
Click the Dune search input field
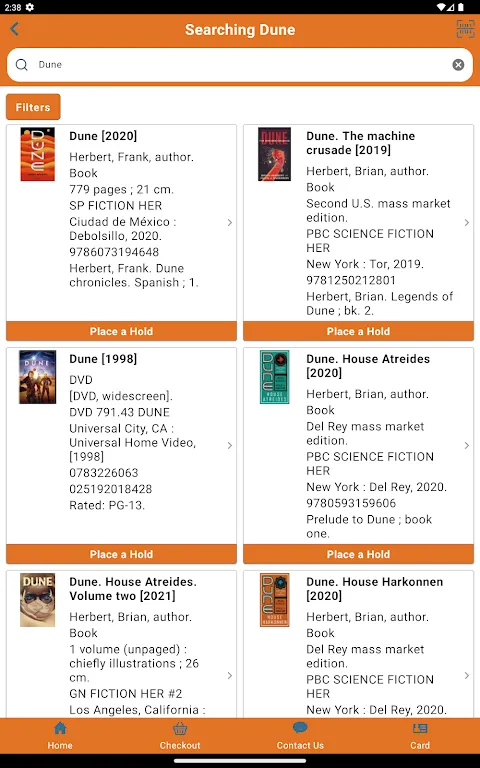(240, 65)
